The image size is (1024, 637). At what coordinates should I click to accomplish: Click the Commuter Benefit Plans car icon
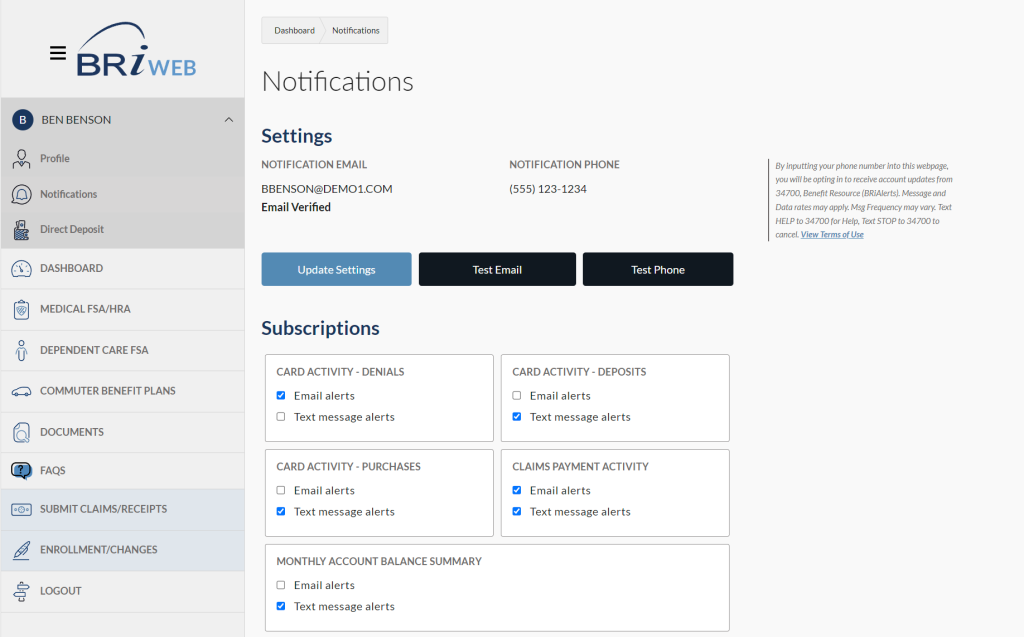(x=21, y=391)
